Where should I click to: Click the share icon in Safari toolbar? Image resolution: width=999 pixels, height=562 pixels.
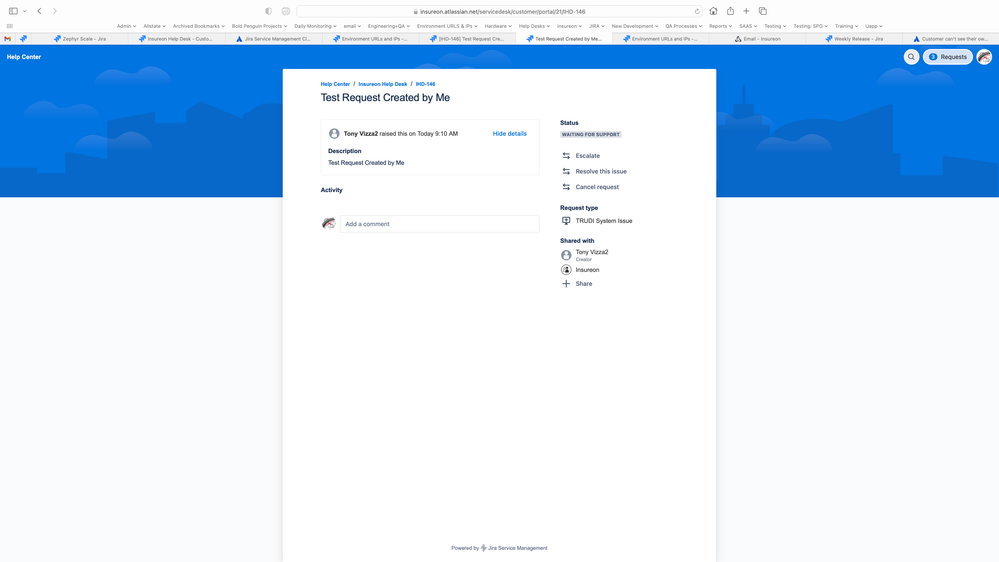[x=730, y=11]
